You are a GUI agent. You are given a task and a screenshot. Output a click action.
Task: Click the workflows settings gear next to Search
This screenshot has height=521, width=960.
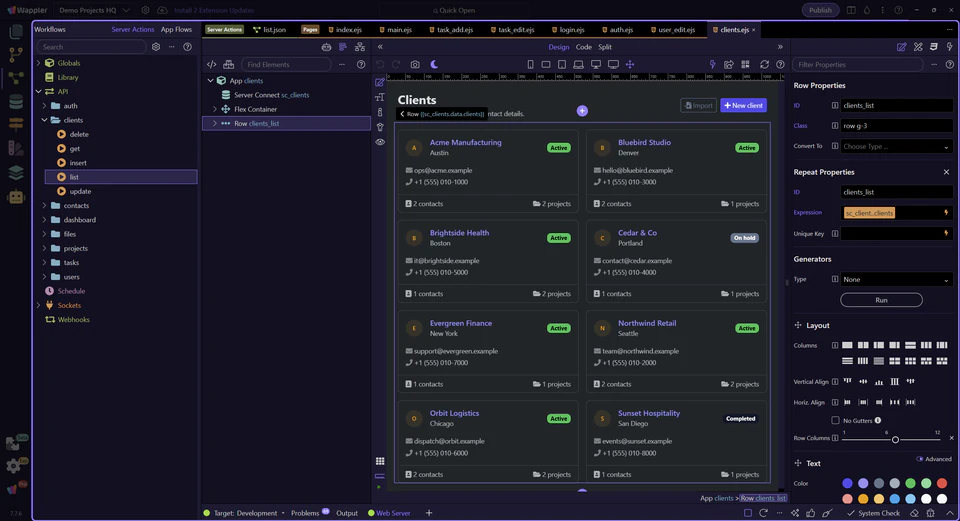[156, 47]
